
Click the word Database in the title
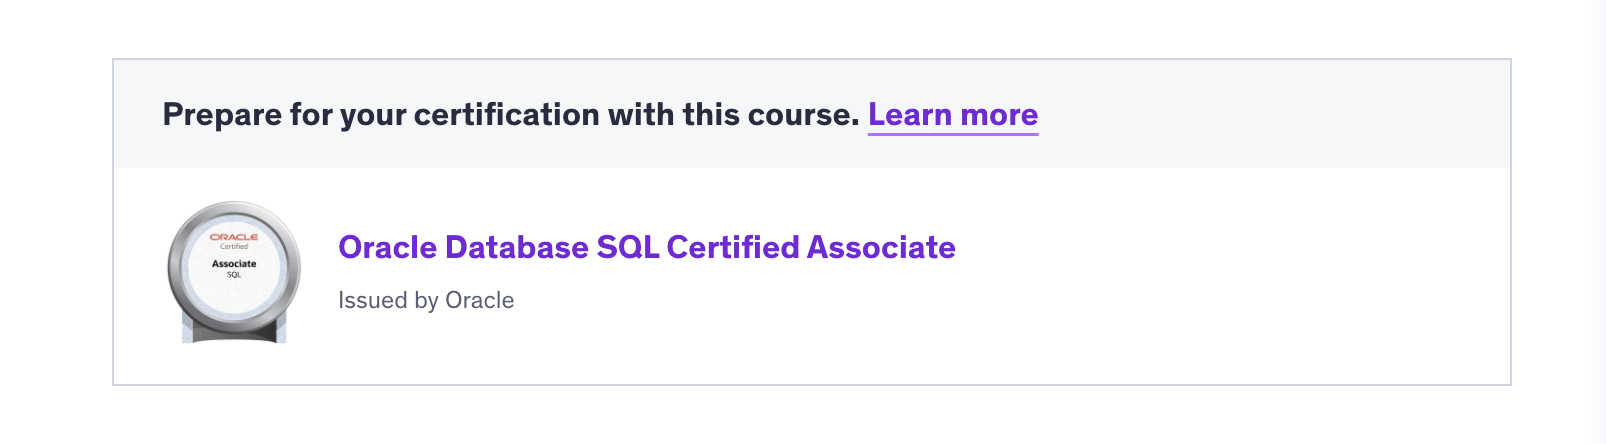[x=516, y=247]
